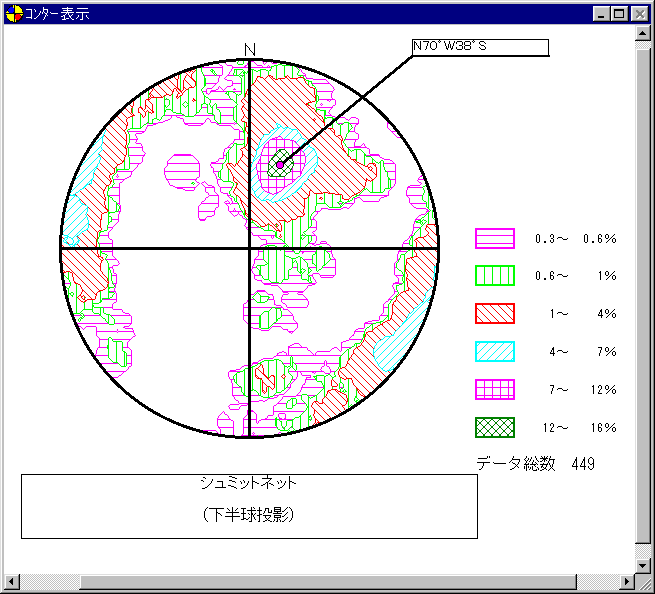Click the 0.6~ 1% legend text
This screenshot has height=594, width=655.
576,276
